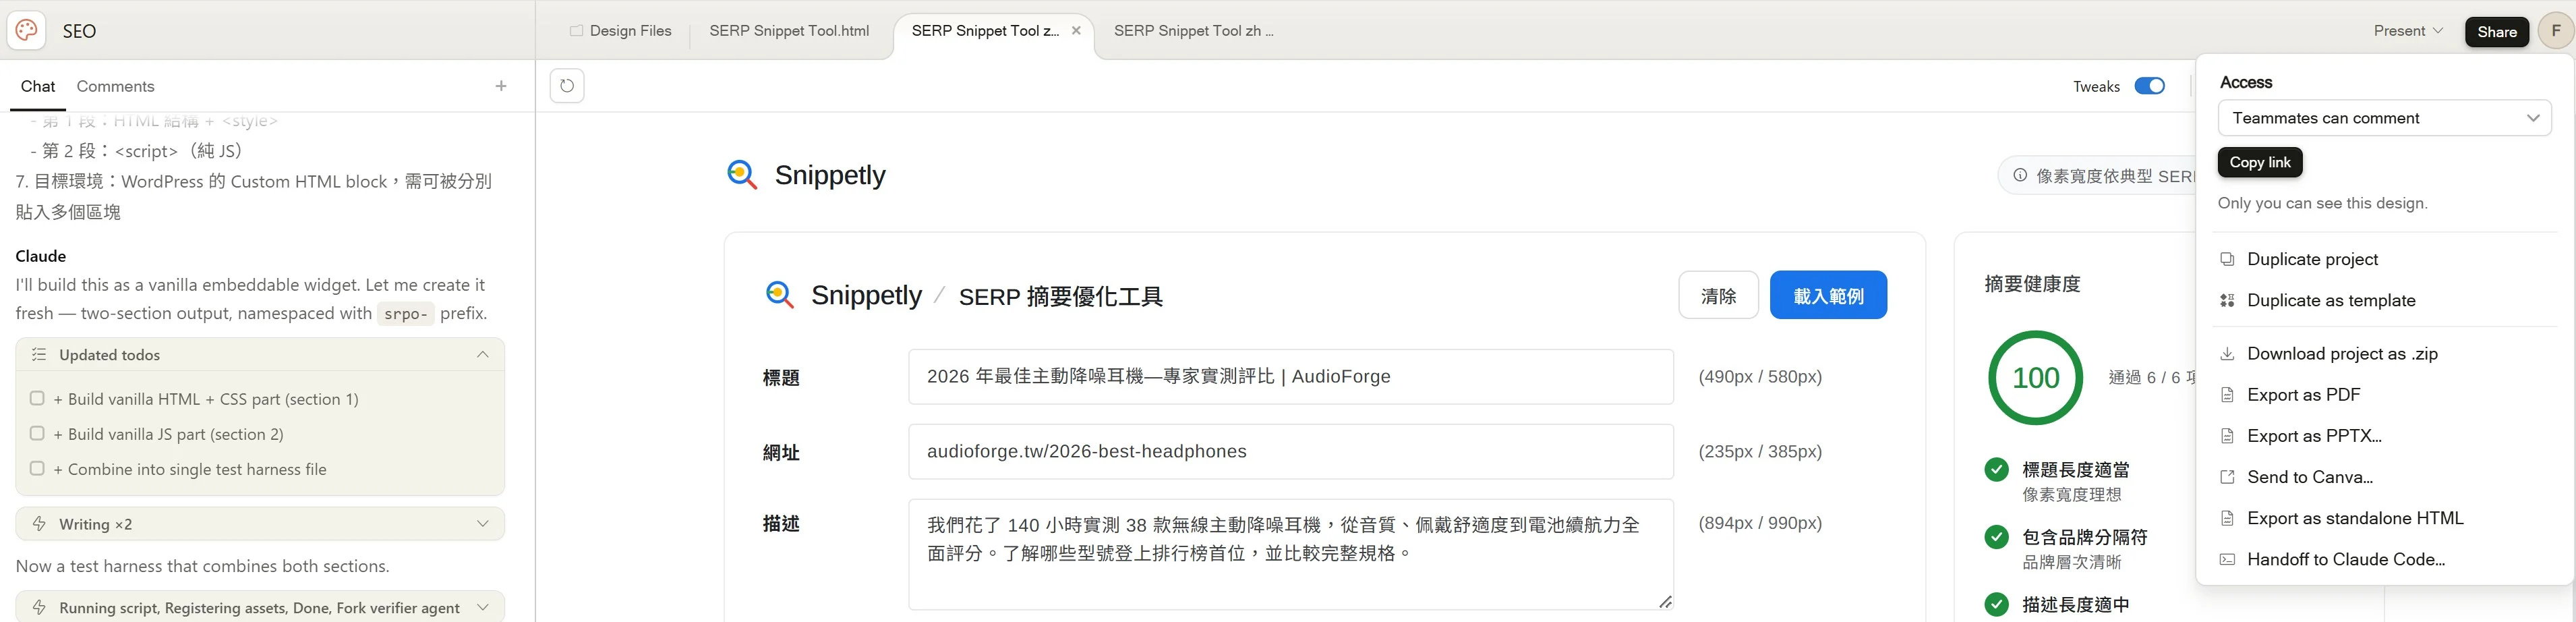Open the user avatar F menu

click(x=2555, y=31)
